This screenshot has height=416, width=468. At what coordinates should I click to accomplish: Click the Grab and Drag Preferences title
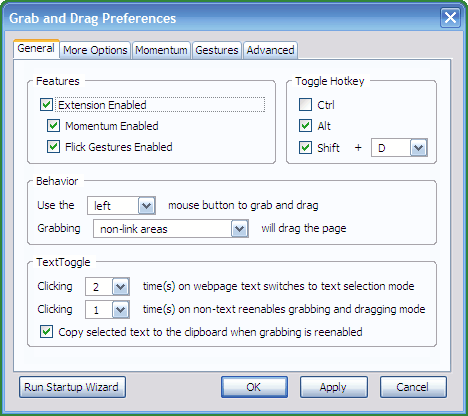92,18
